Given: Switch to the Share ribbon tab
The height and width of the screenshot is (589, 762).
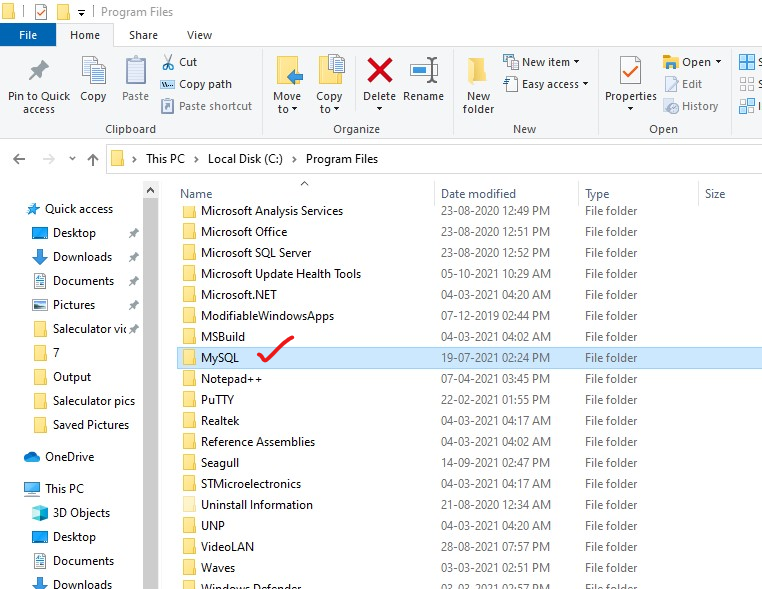Looking at the screenshot, I should (143, 35).
